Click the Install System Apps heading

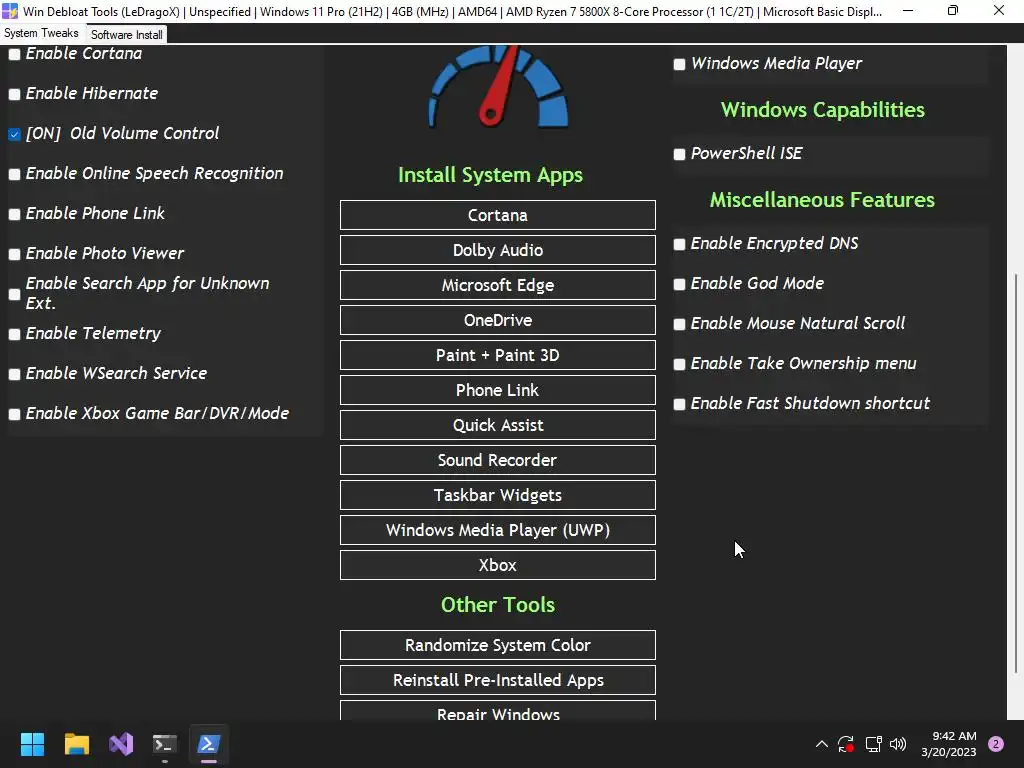tap(490, 175)
